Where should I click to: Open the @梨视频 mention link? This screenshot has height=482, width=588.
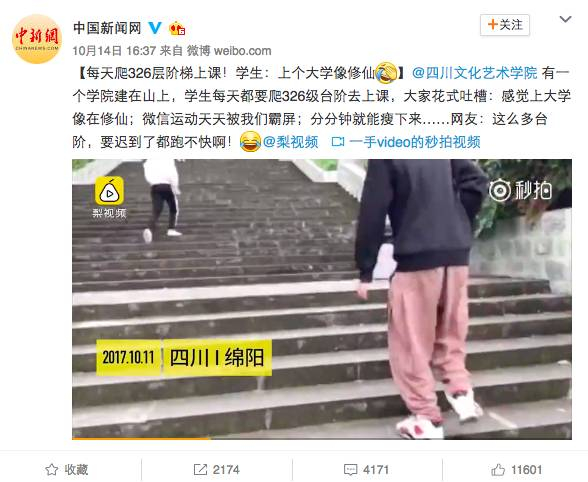[290, 142]
